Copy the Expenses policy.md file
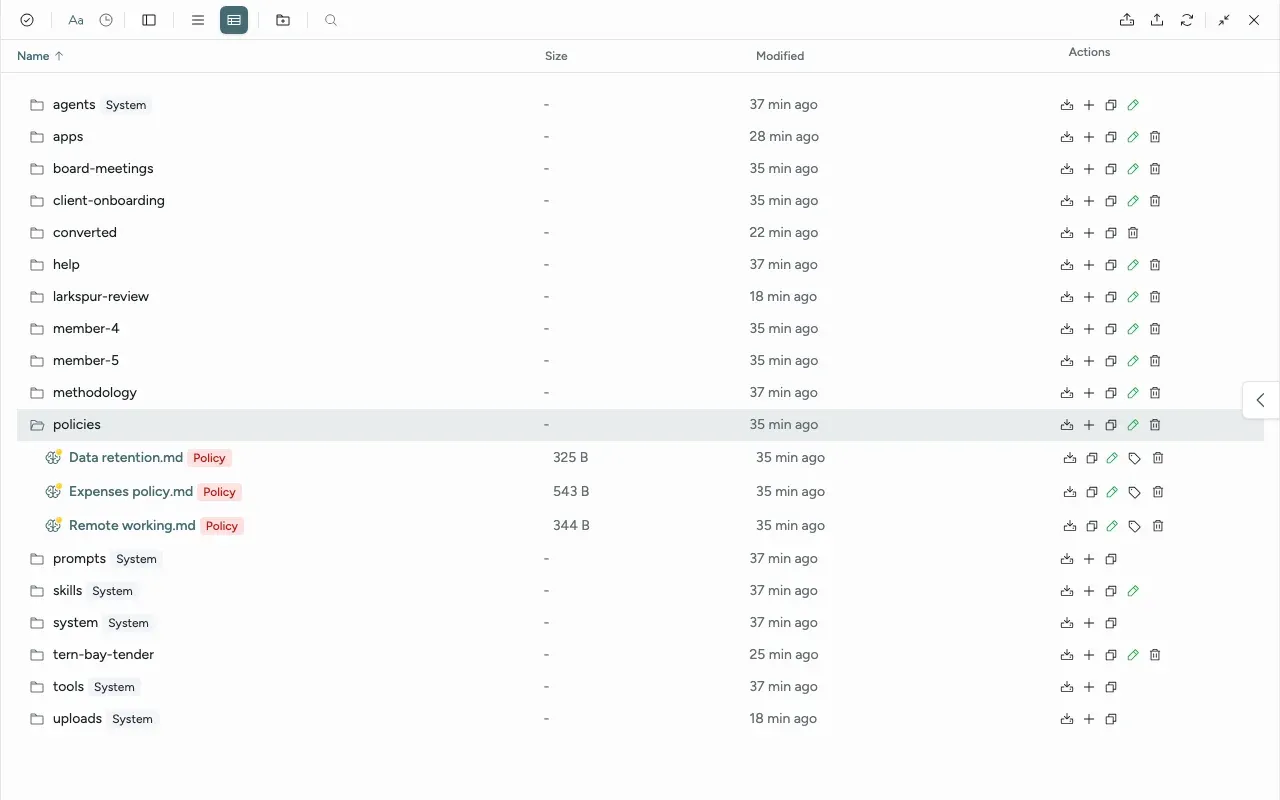The width and height of the screenshot is (1280, 800). [x=1092, y=492]
